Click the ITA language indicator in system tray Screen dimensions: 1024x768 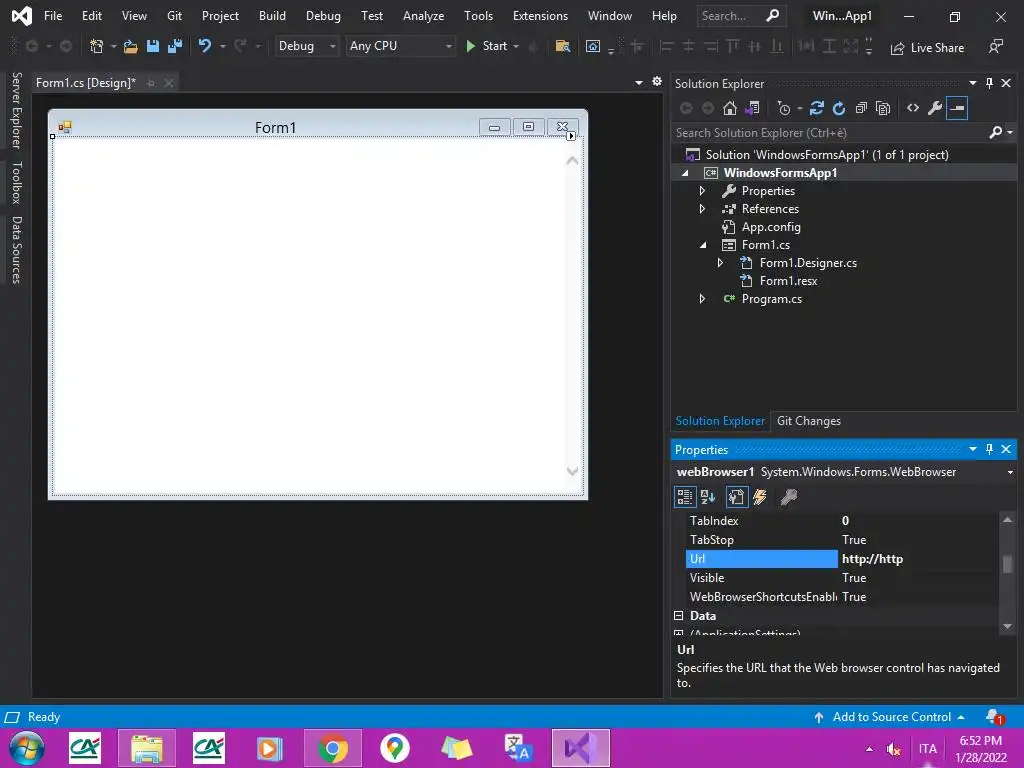pyautogui.click(x=927, y=748)
